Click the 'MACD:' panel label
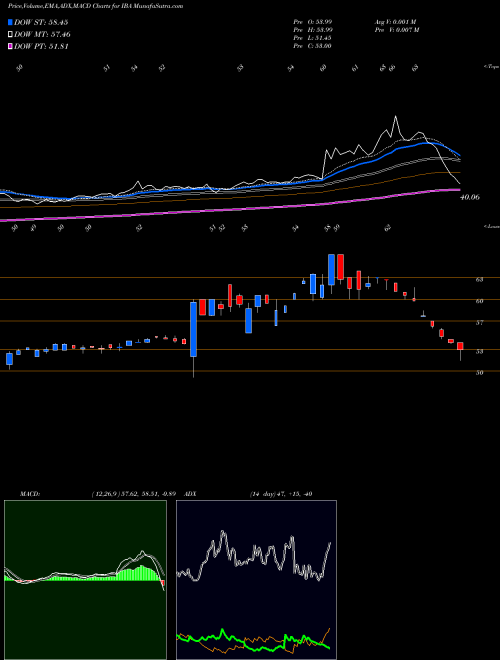This screenshot has width=500, height=660. pyautogui.click(x=29, y=494)
